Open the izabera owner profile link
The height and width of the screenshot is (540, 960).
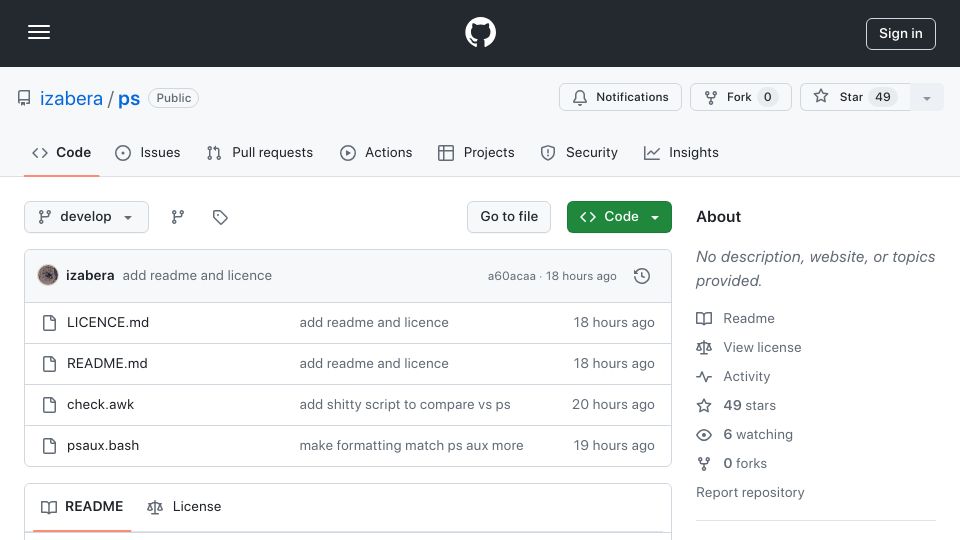(x=71, y=98)
